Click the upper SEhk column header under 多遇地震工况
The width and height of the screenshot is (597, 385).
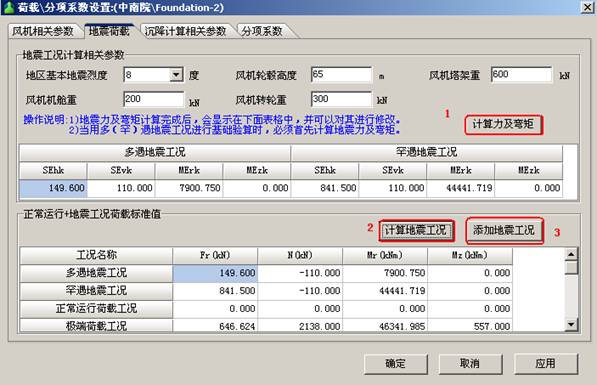tap(53, 170)
